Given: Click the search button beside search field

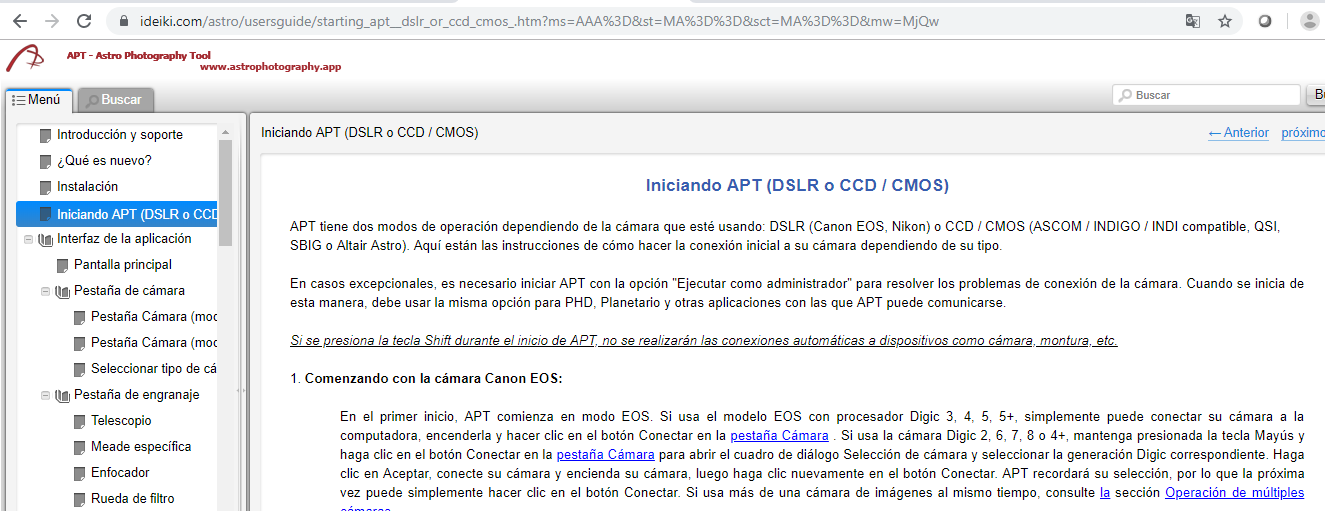Looking at the screenshot, I should (1316, 95).
